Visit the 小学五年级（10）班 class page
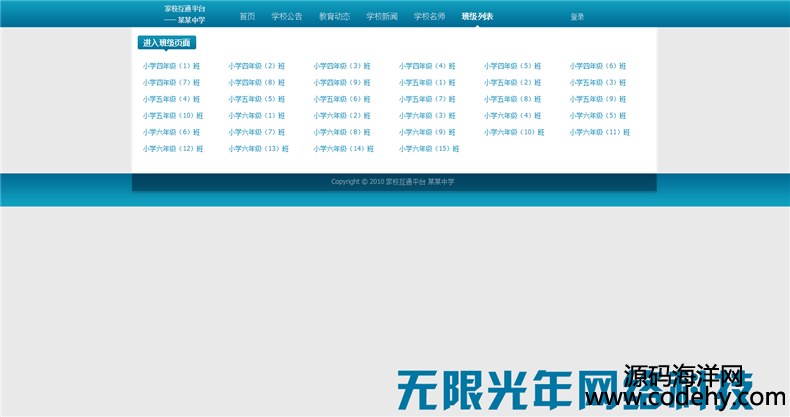790x417 pixels. click(172, 116)
